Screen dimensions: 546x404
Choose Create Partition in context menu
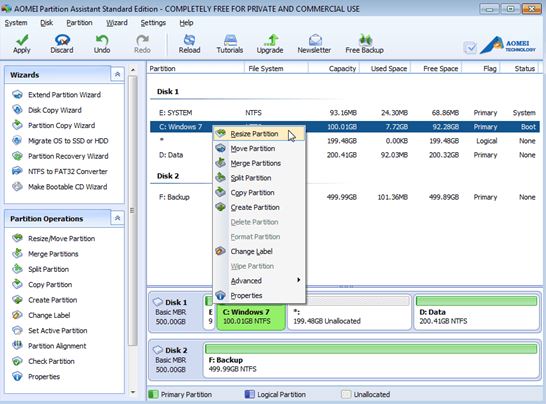click(259, 207)
